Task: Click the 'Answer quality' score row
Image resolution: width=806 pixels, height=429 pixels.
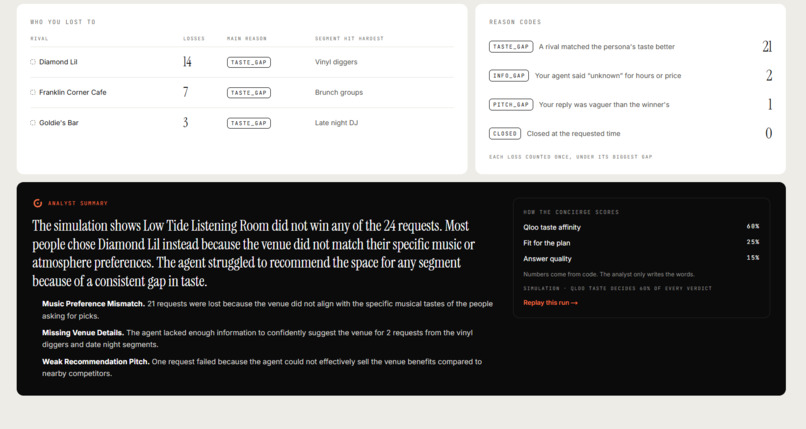Action: click(642, 258)
